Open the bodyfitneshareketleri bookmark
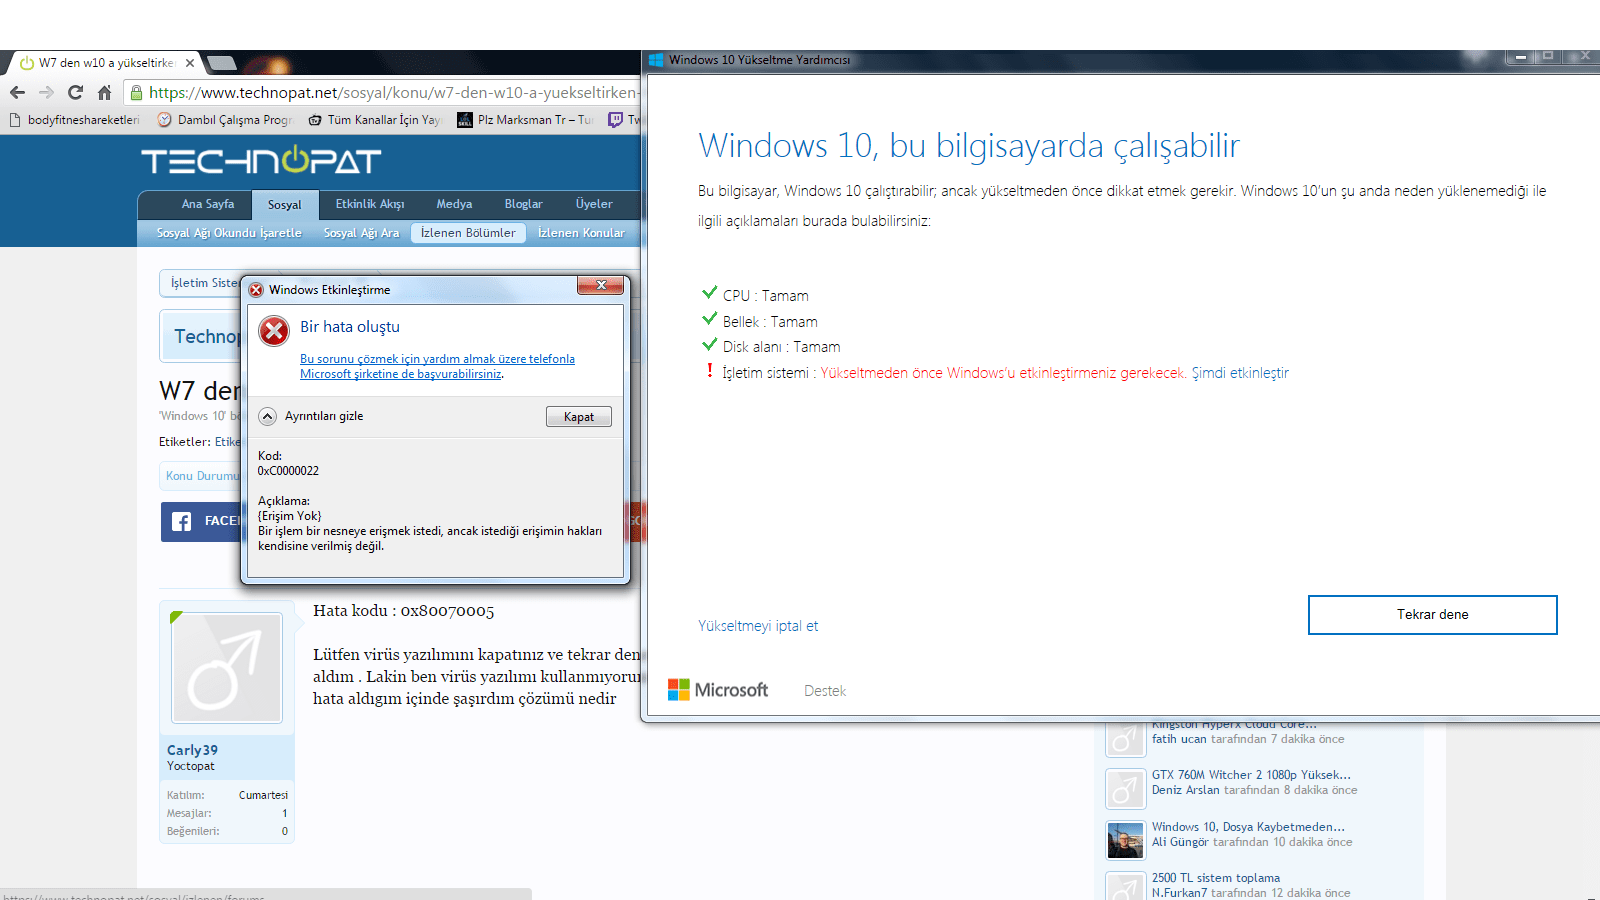Viewport: 1600px width, 900px height. point(75,120)
